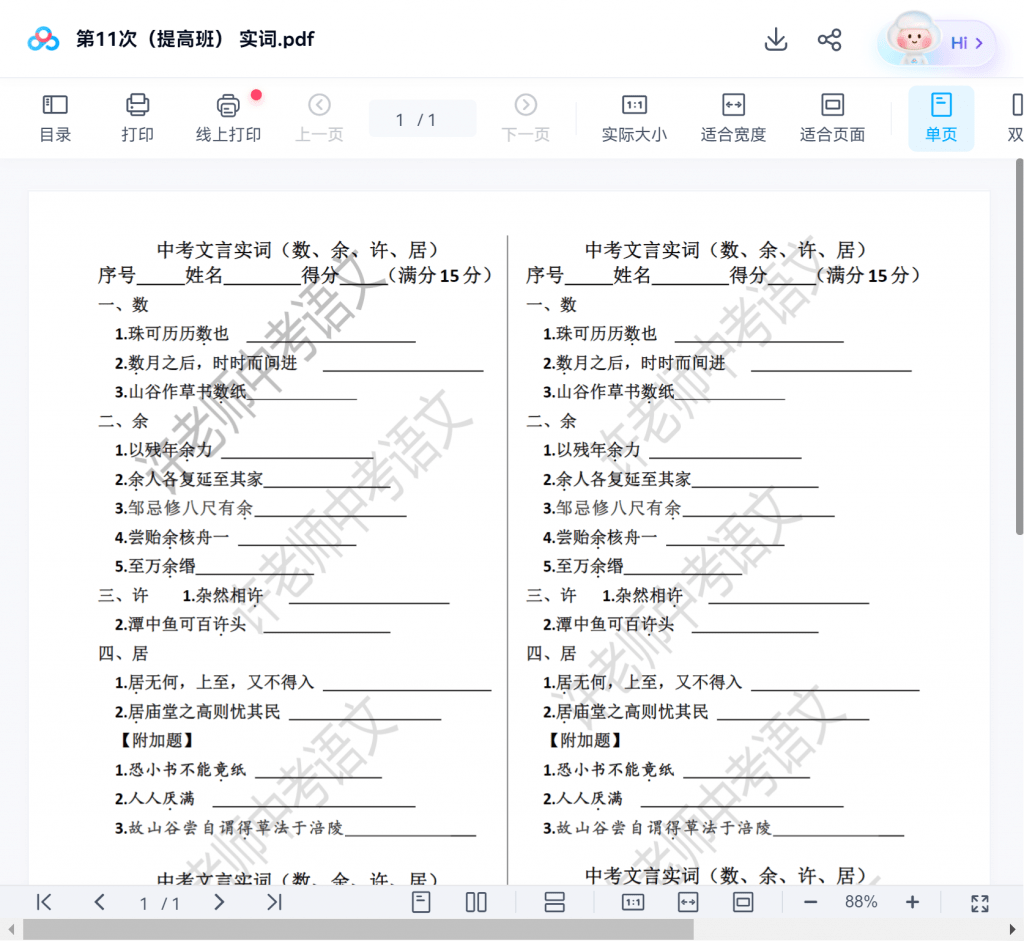This screenshot has height=941, width=1024.
Task: Switch to double page view in top toolbar
Action: click(x=1016, y=118)
